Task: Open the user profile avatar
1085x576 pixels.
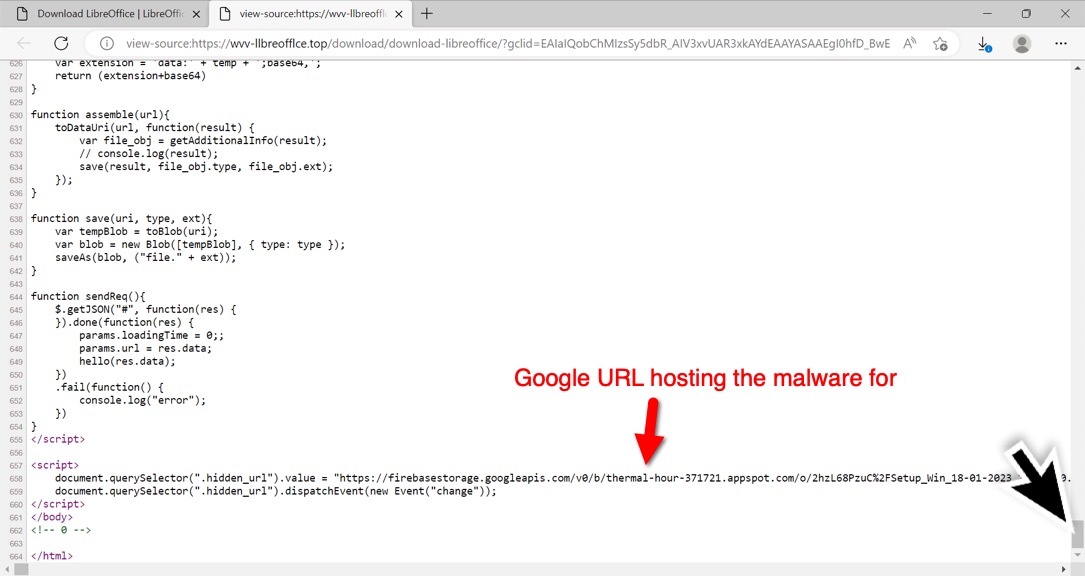Action: [1021, 44]
